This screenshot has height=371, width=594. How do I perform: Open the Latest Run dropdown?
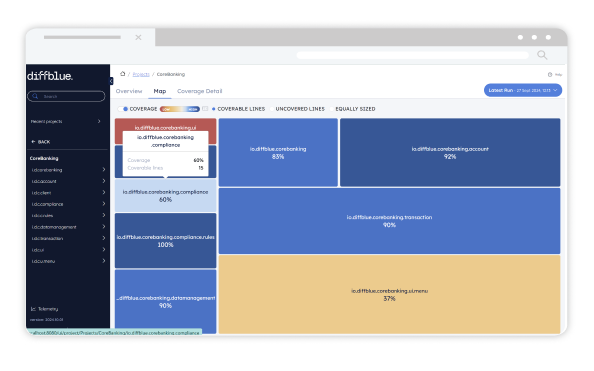click(x=523, y=90)
